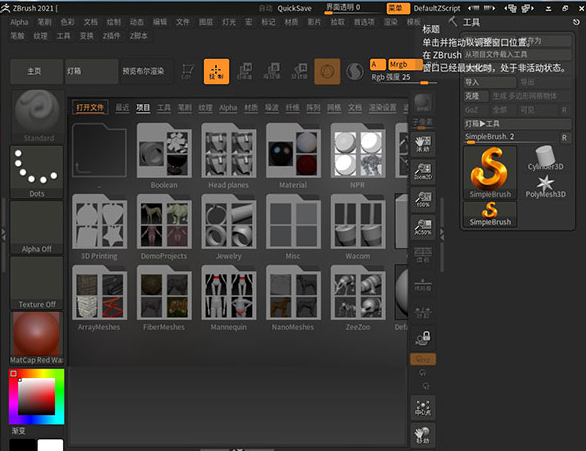Open the 灯光 (Light) menu
Viewport: 586px width, 451px height.
pyautogui.click(x=229, y=22)
